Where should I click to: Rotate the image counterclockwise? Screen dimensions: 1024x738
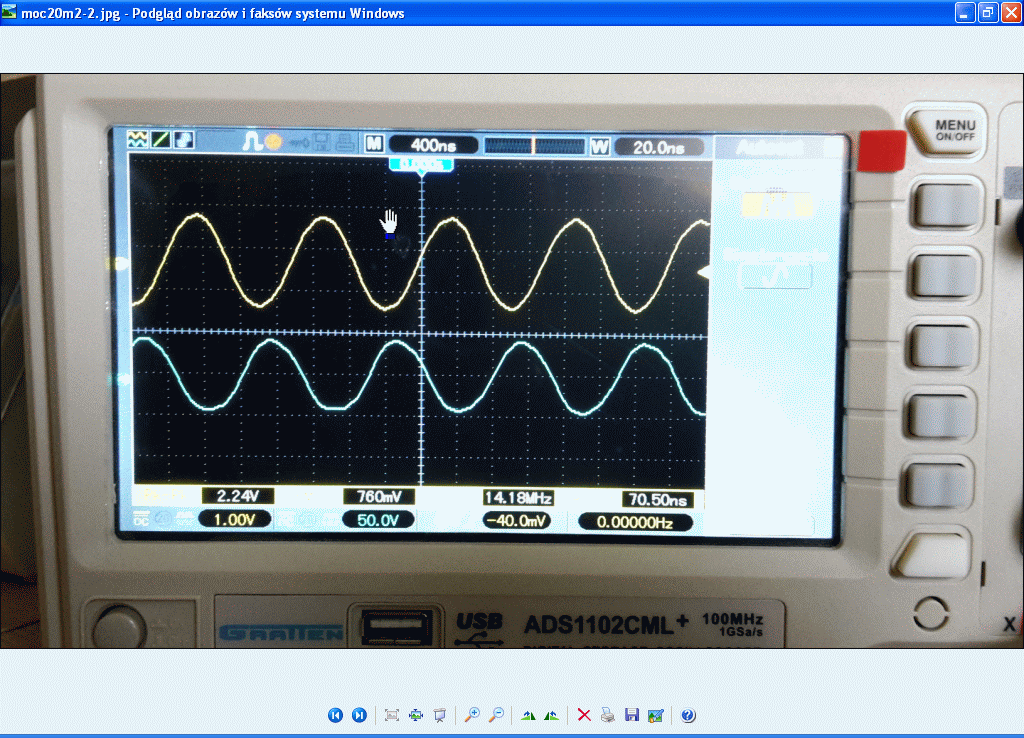[551, 715]
